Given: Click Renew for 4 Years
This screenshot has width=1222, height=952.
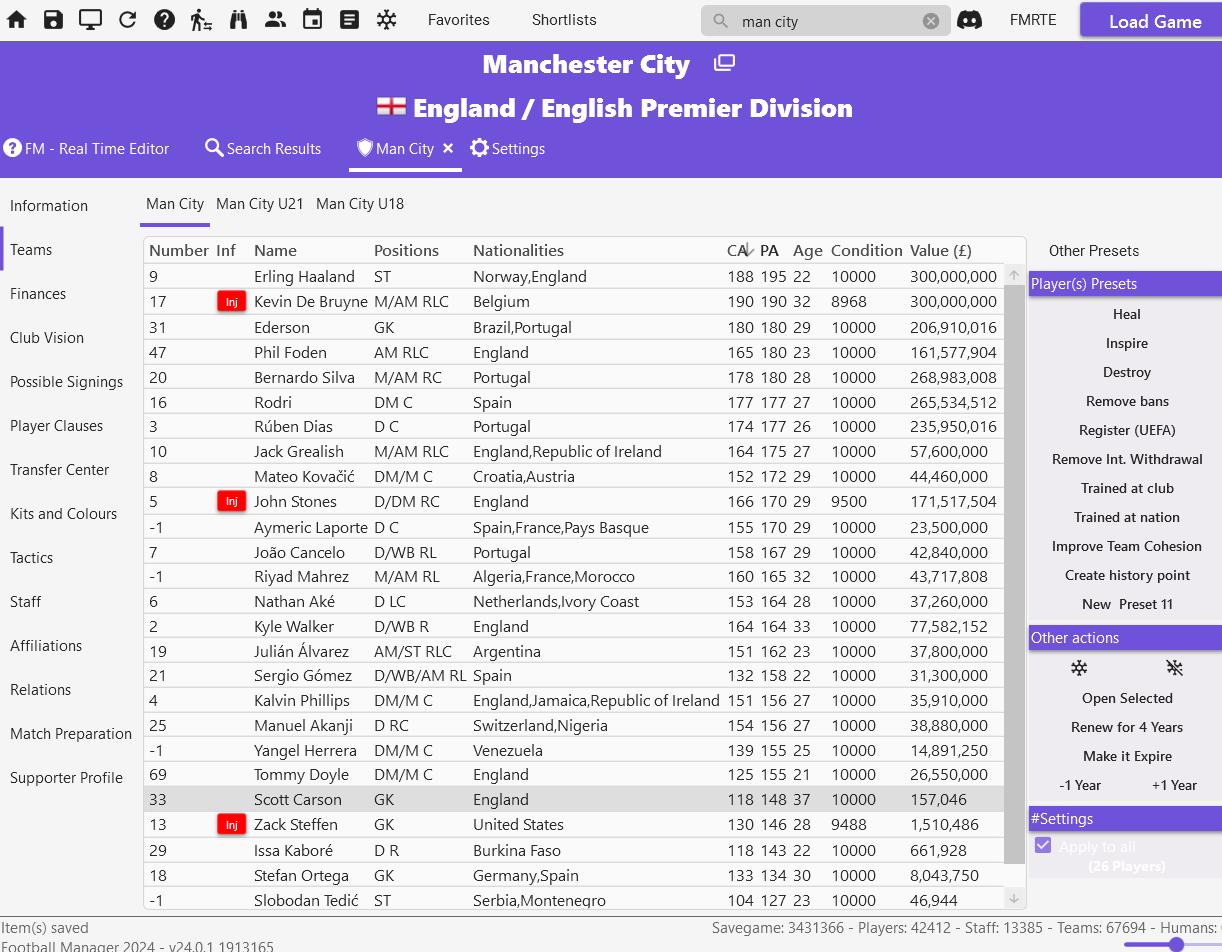Looking at the screenshot, I should pyautogui.click(x=1127, y=727).
